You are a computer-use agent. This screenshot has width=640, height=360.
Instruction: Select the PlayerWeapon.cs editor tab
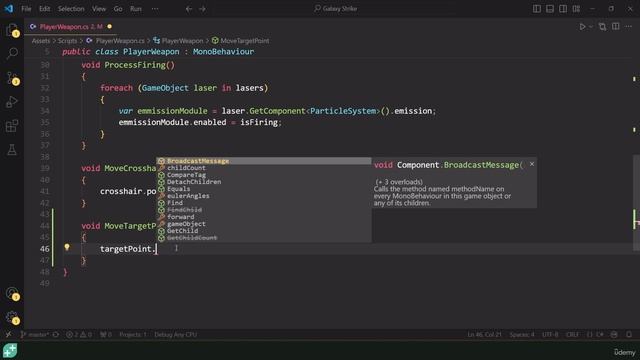tap(71, 27)
